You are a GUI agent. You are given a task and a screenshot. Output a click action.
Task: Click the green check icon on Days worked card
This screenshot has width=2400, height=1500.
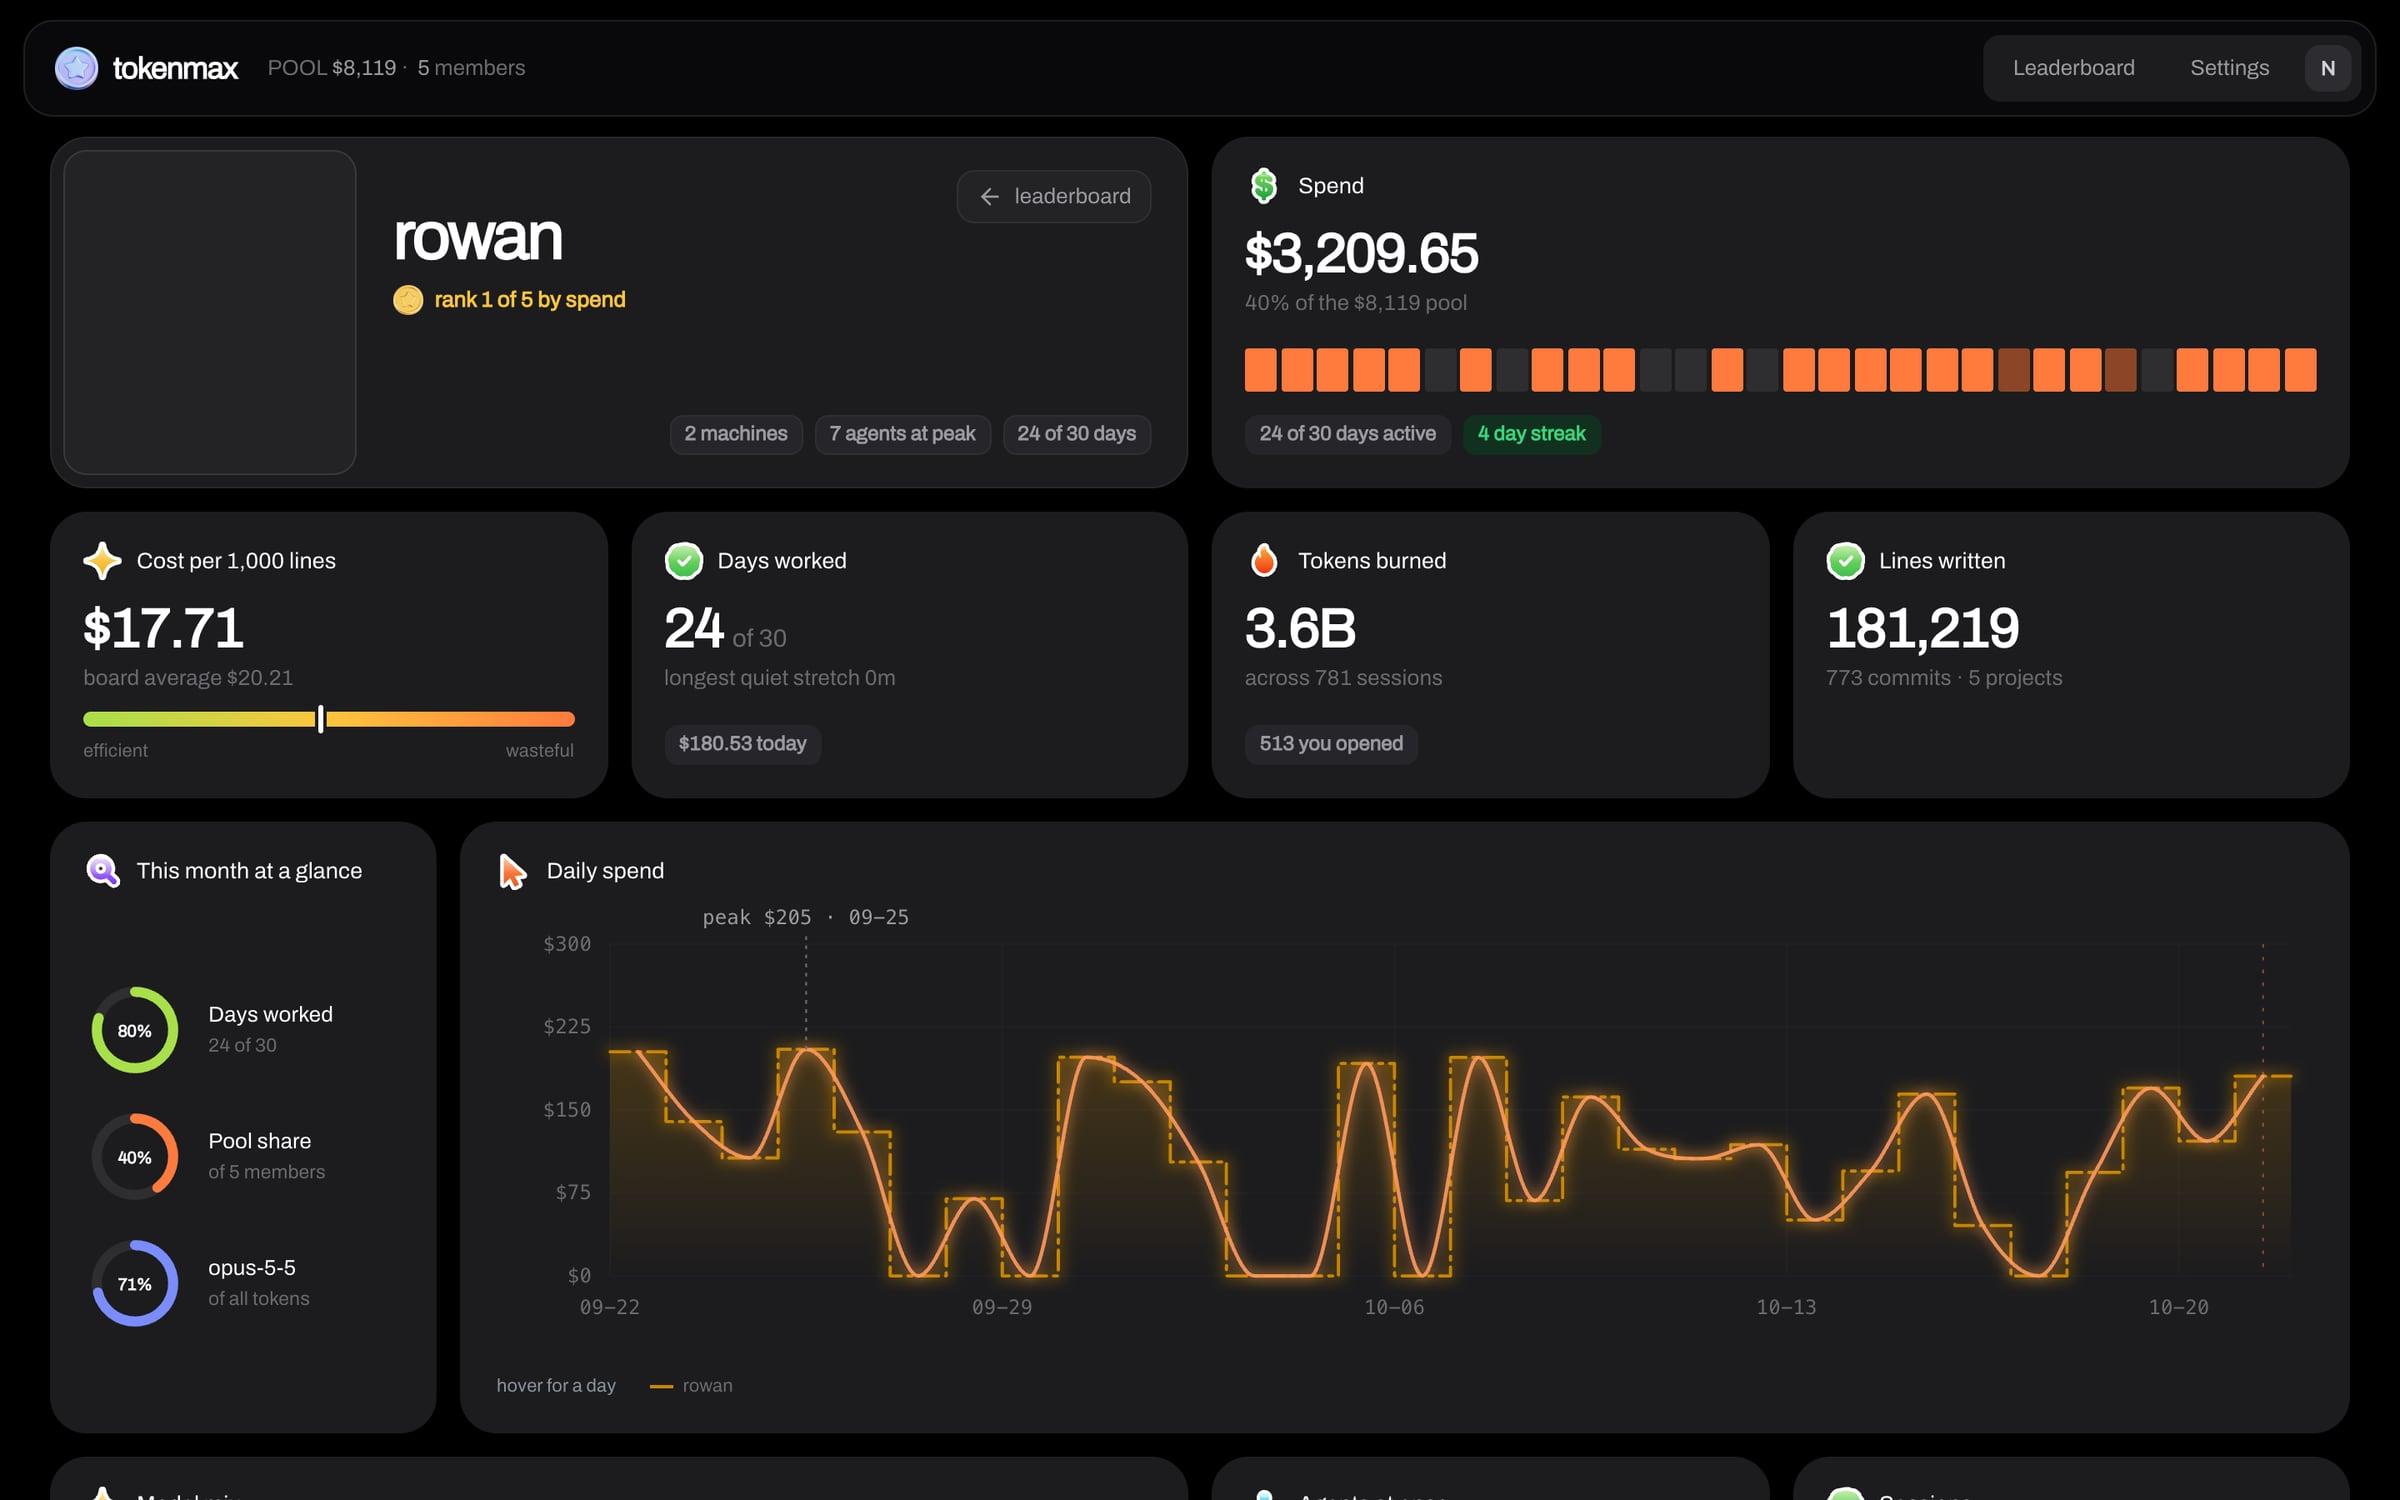point(684,561)
